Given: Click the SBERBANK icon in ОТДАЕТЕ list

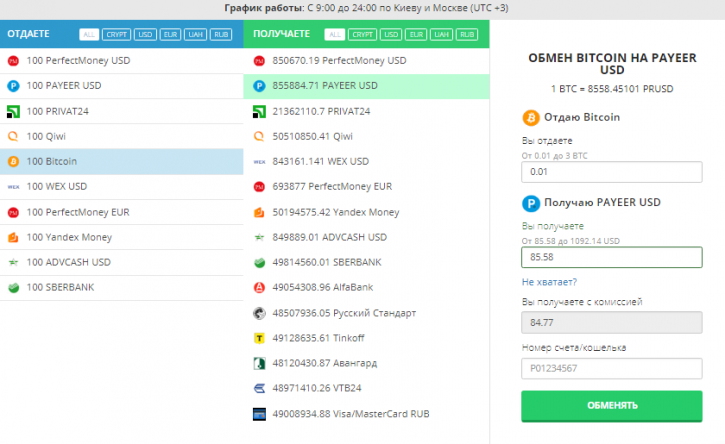Looking at the screenshot, I should [x=13, y=288].
